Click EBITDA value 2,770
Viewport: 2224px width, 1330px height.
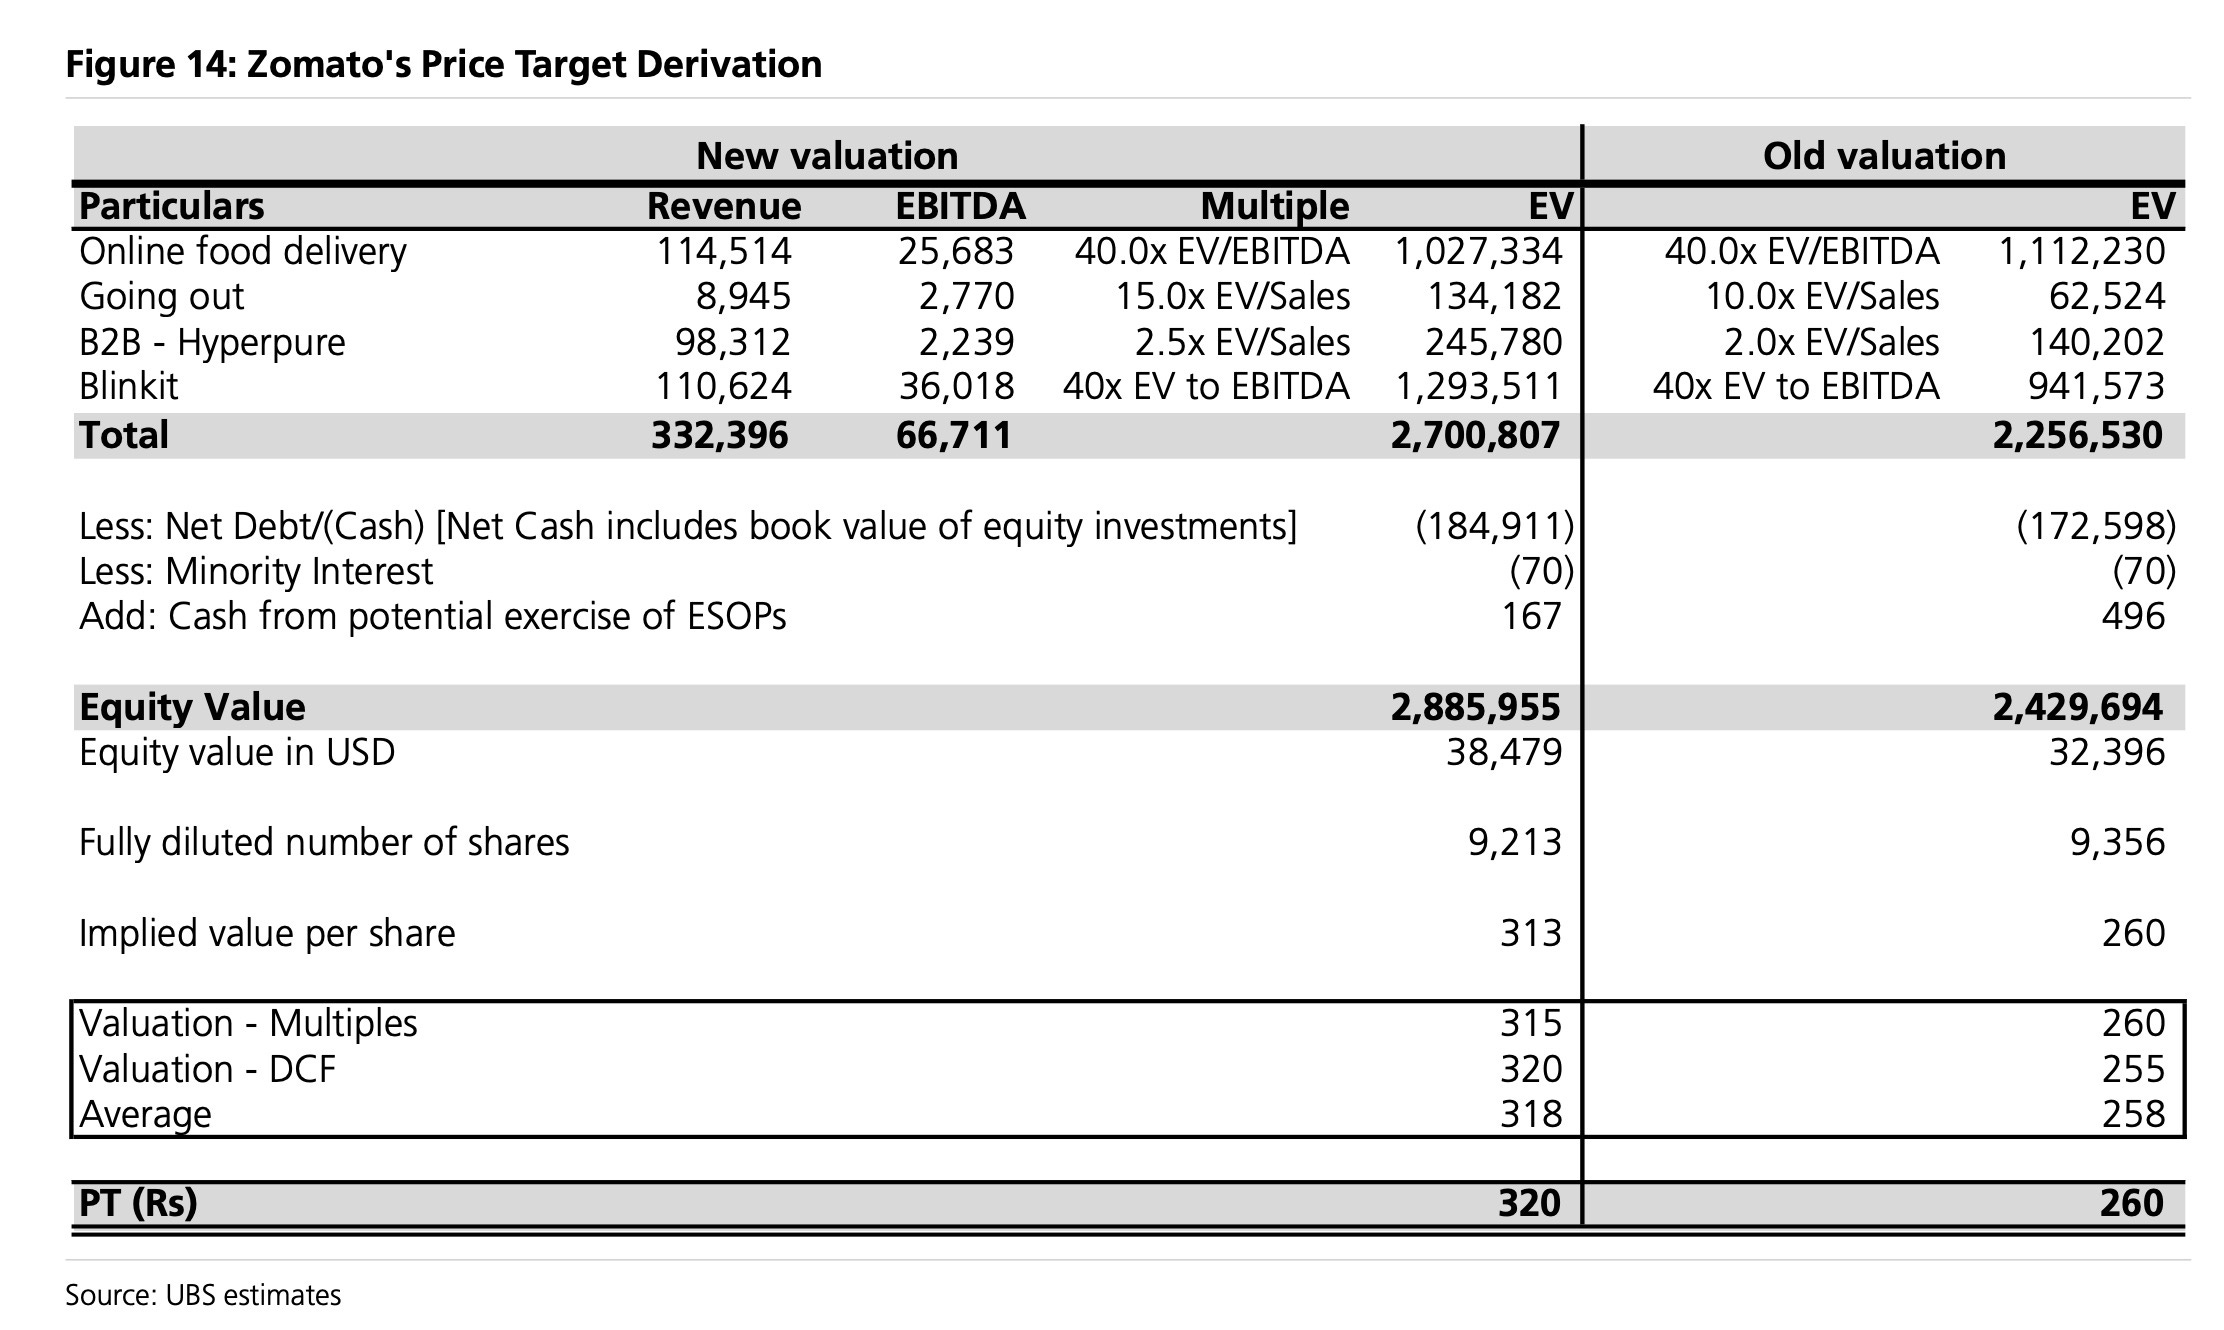tap(966, 297)
